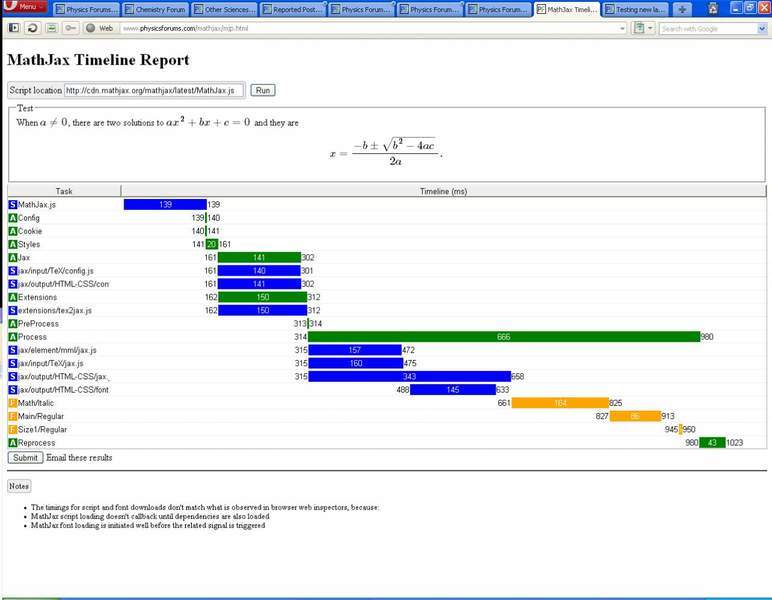The image size is (772, 600).
Task: Click the green toolbar icon next to reload
Action: point(51,28)
